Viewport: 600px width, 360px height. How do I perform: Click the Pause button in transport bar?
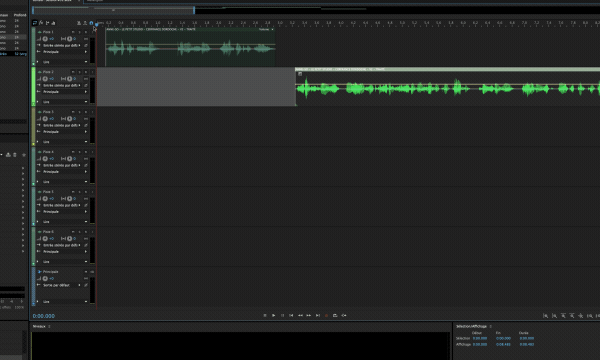point(282,316)
